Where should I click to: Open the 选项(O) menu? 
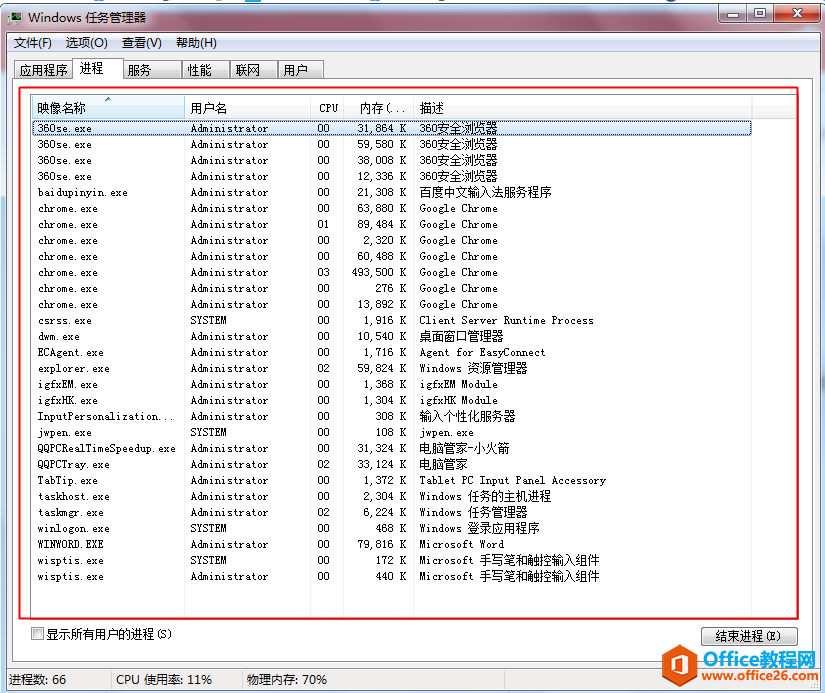86,43
